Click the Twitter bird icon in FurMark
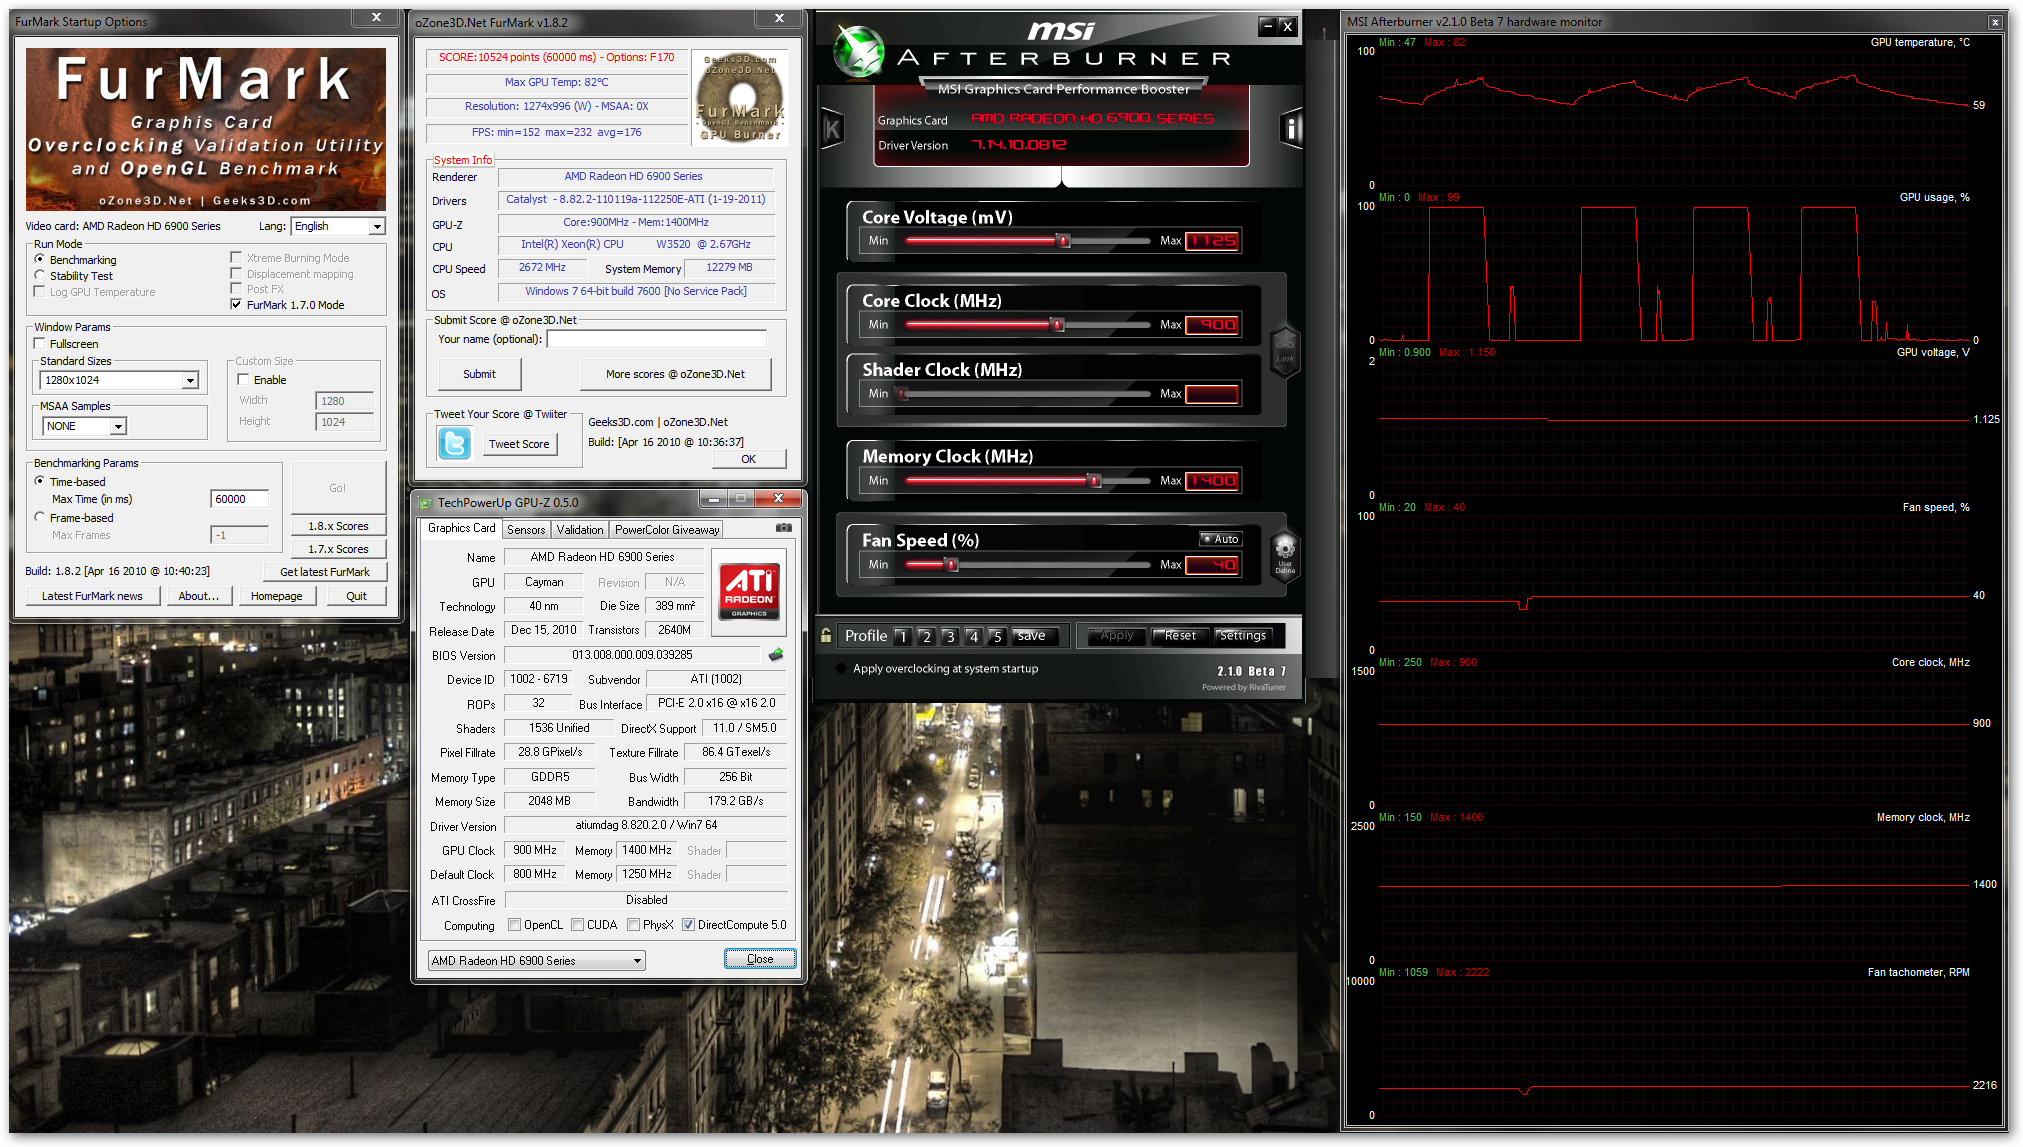 point(454,443)
